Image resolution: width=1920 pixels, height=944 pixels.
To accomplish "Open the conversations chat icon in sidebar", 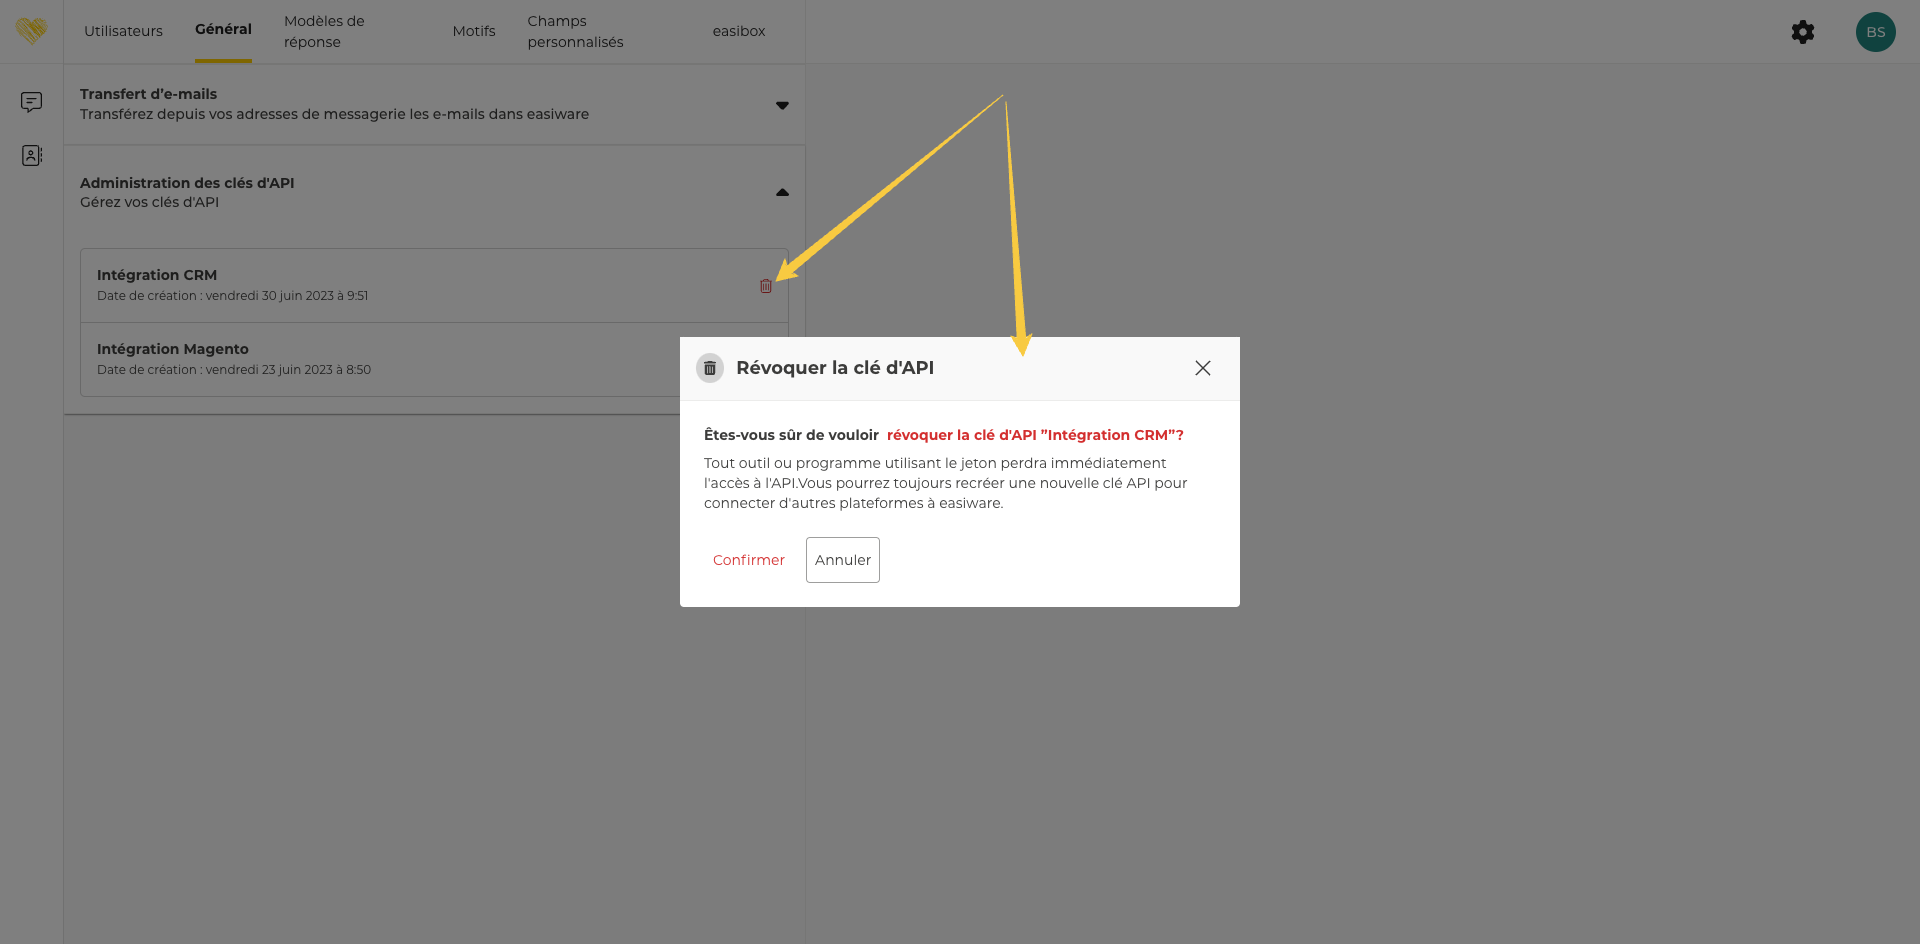I will 31,102.
